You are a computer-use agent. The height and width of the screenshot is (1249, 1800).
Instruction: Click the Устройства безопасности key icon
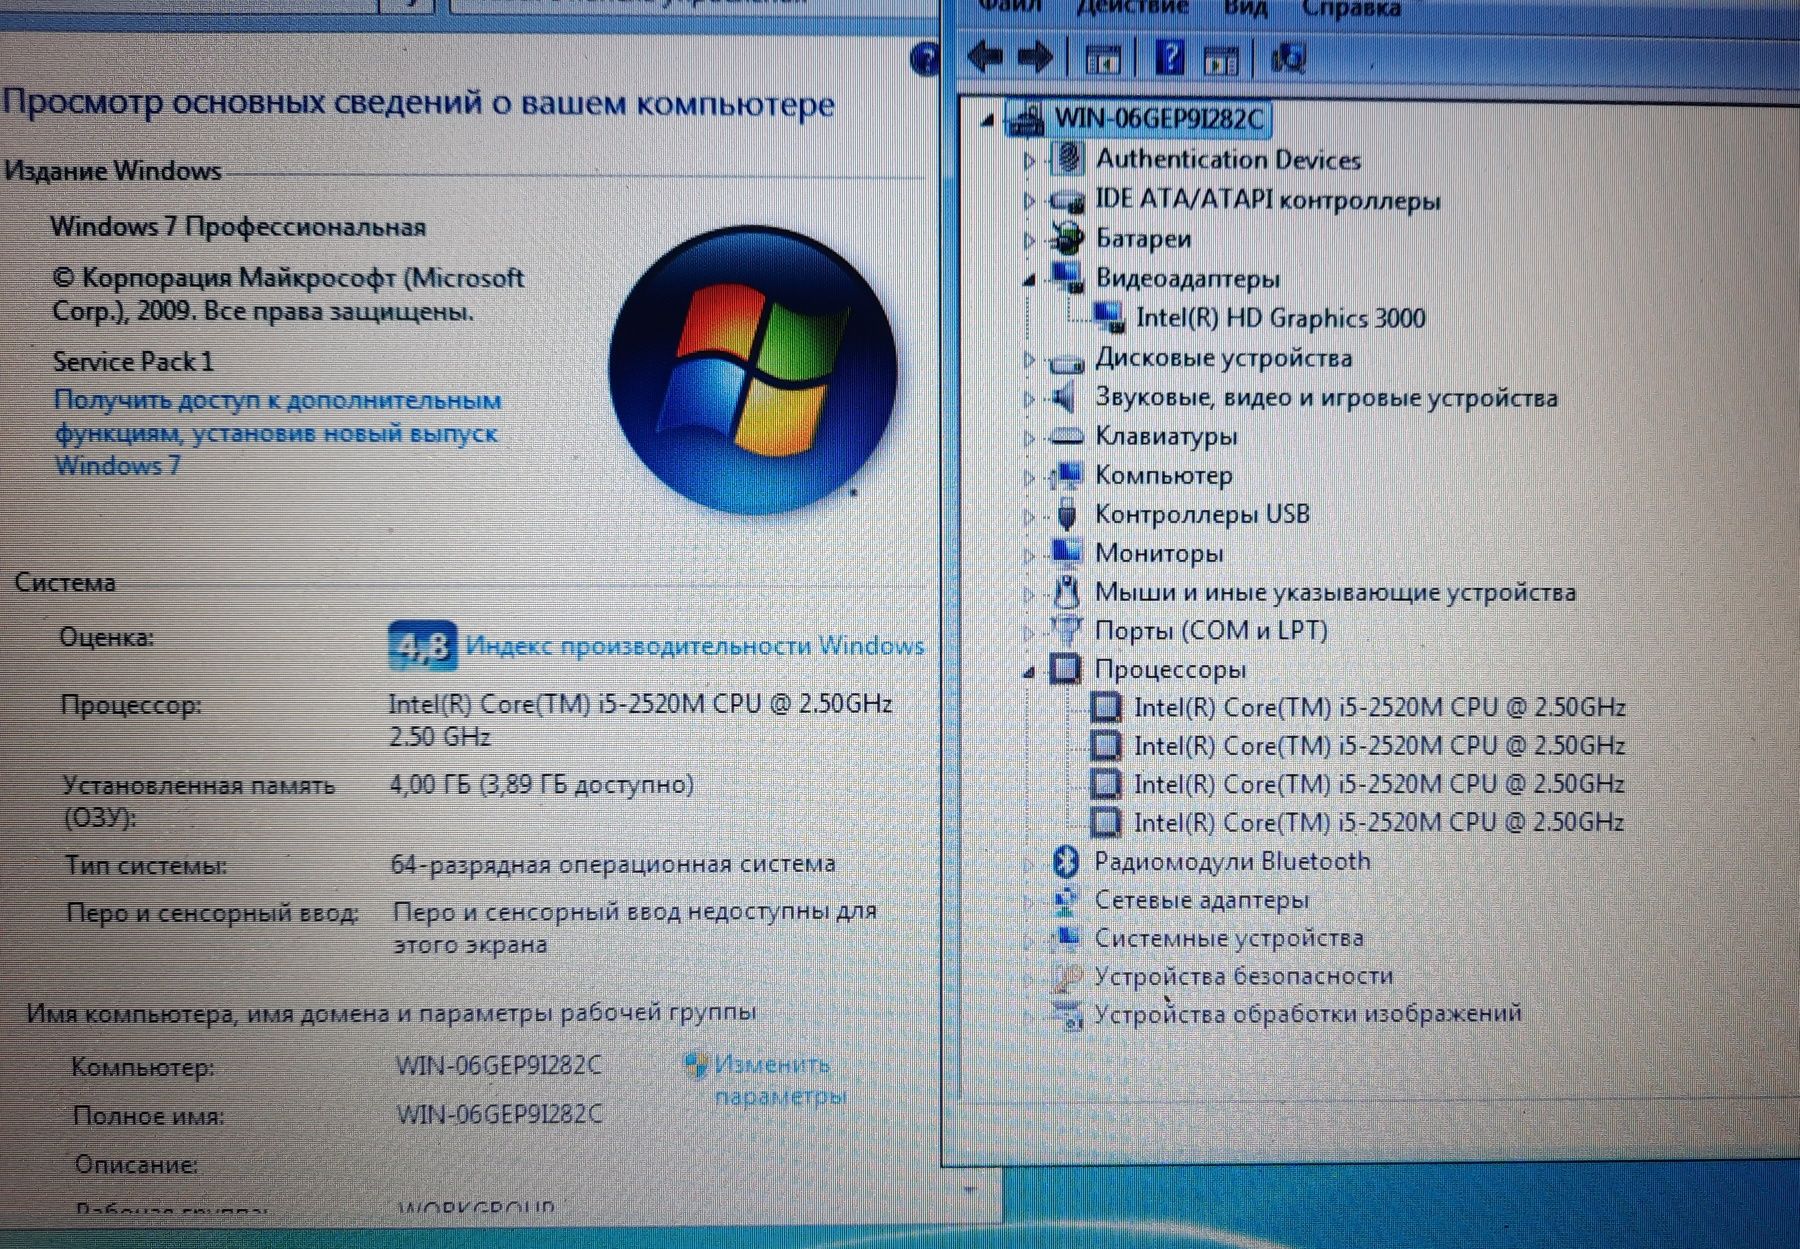click(x=1066, y=976)
